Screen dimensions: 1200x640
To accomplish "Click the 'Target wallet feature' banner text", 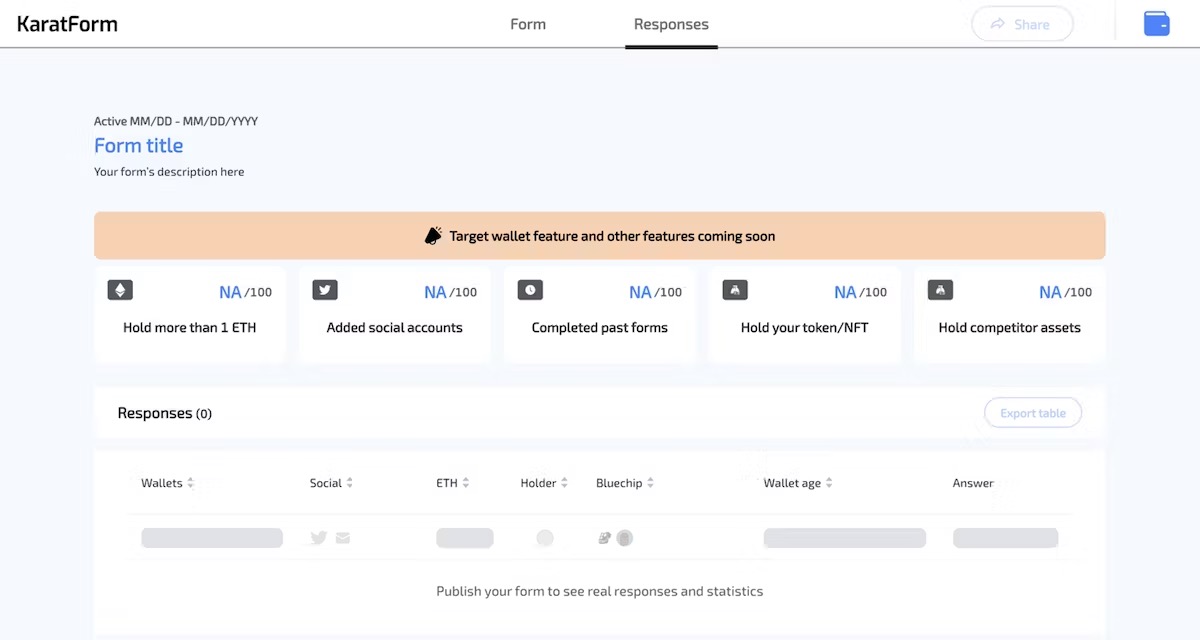I will tap(612, 237).
